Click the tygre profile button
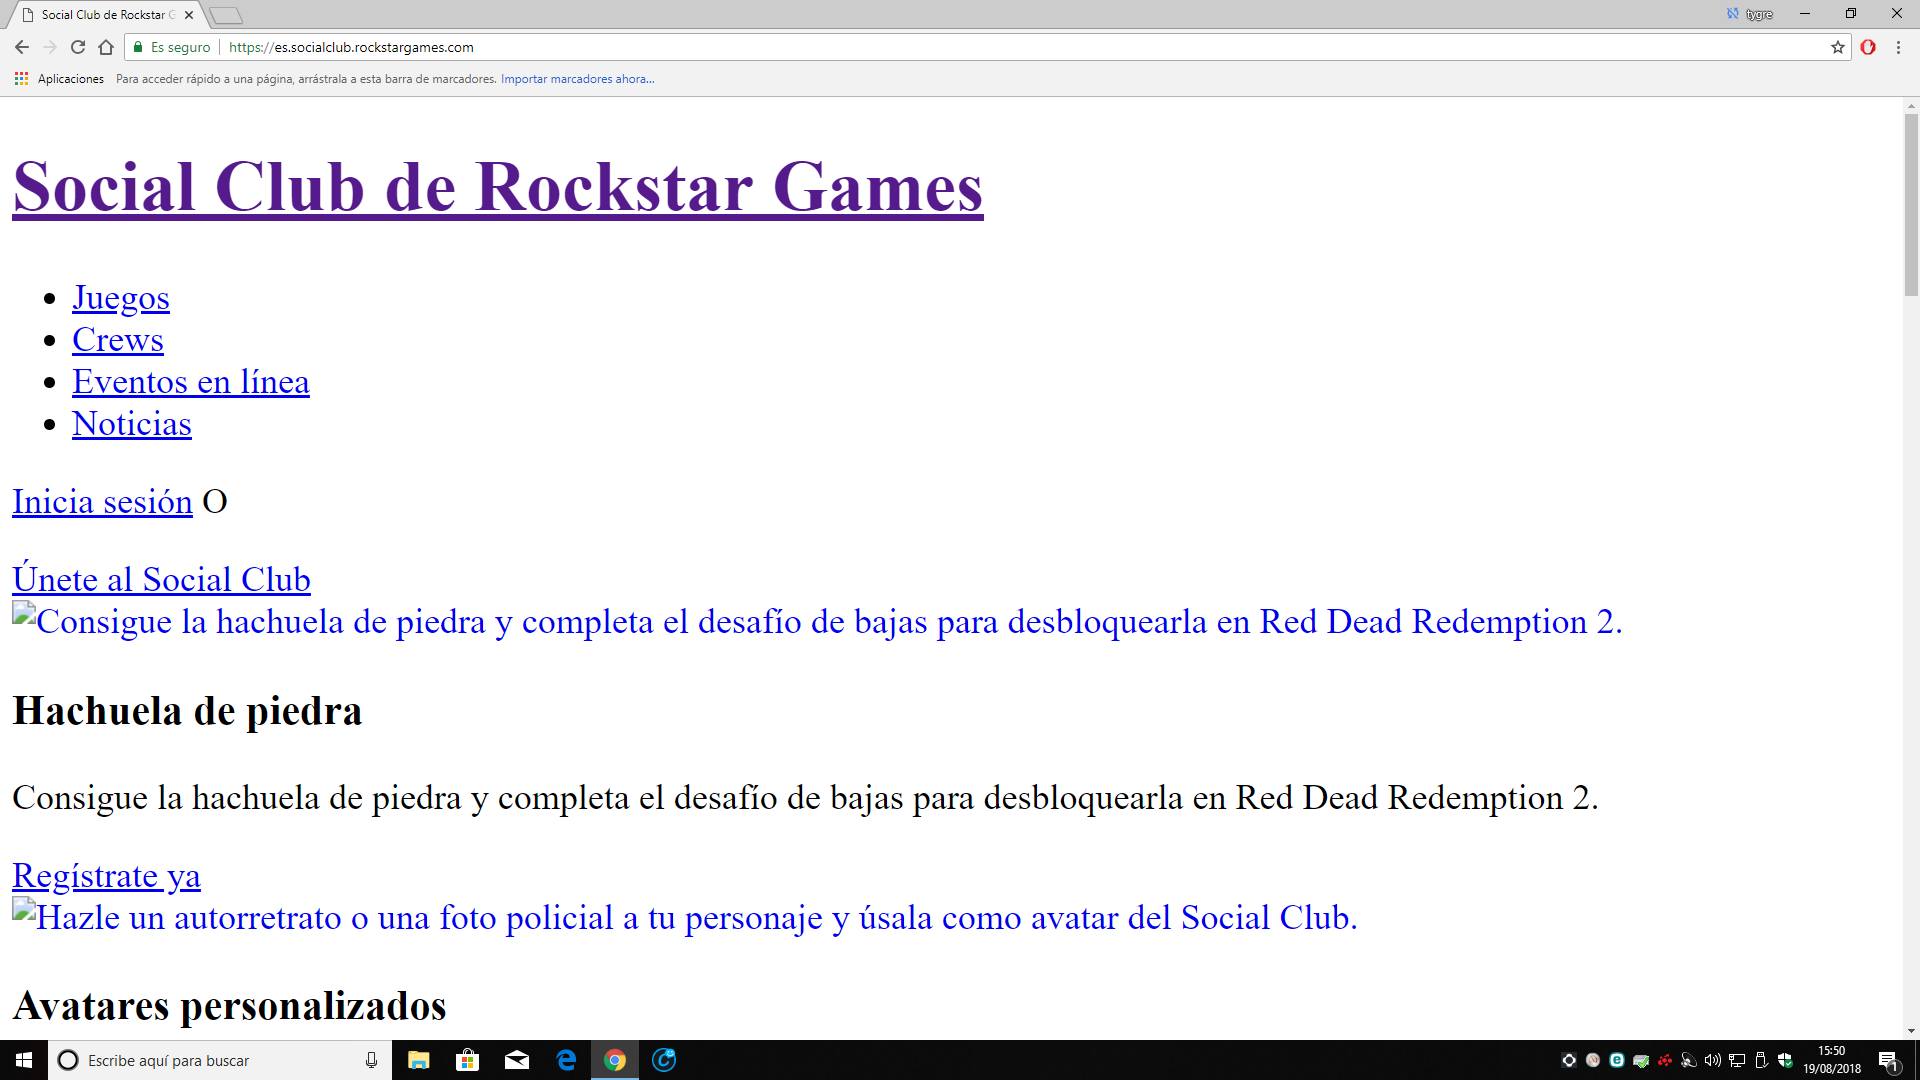The height and width of the screenshot is (1080, 1920). (1750, 14)
